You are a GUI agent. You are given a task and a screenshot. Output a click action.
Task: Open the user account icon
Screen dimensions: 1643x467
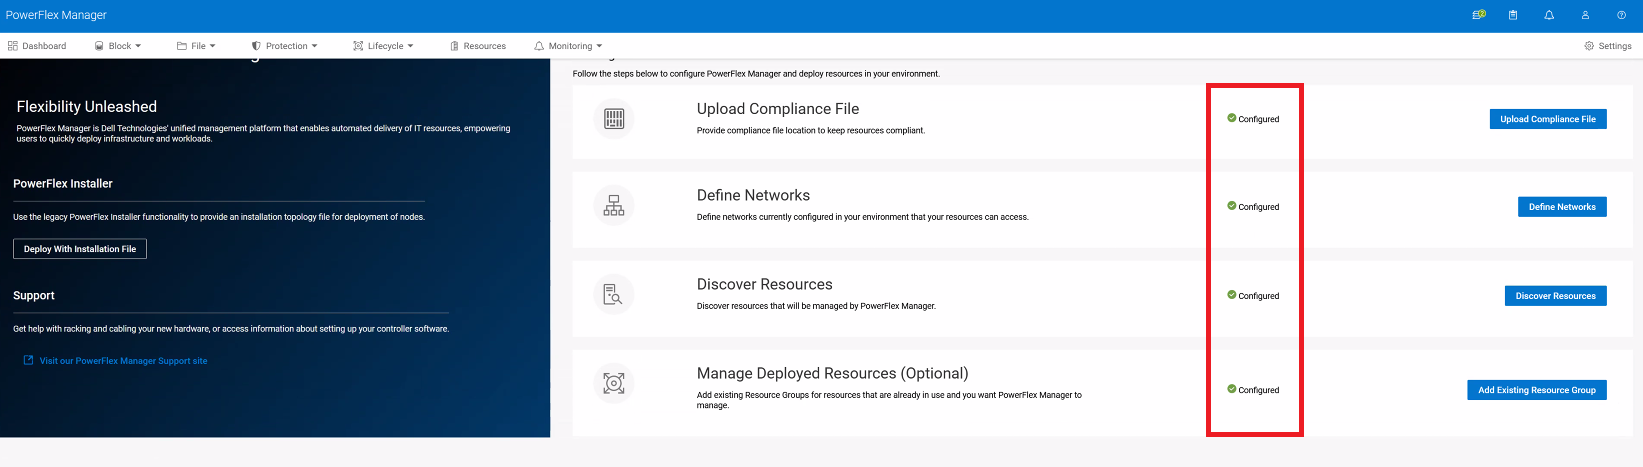coord(1585,15)
